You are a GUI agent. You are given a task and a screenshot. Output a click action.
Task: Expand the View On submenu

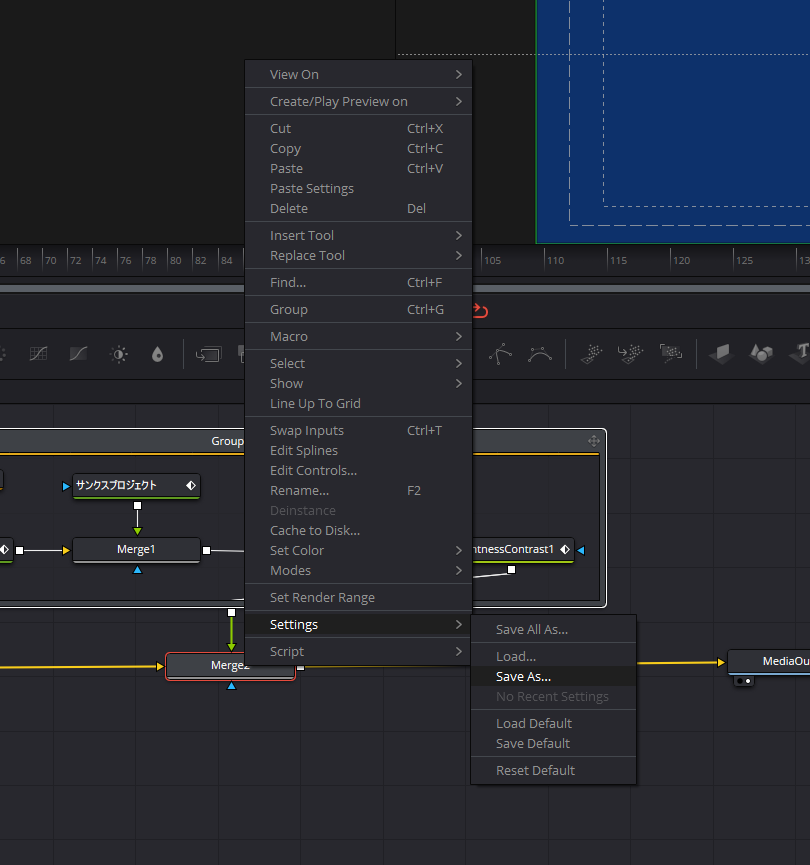pyautogui.click(x=358, y=74)
